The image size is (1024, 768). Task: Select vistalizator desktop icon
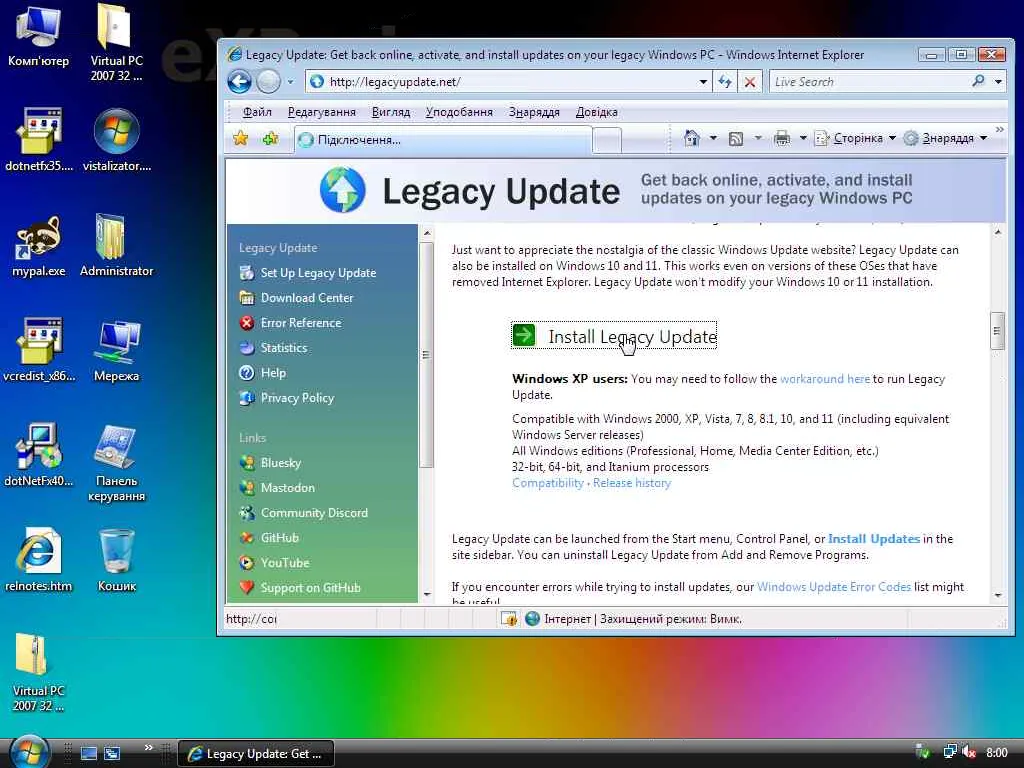[x=117, y=140]
